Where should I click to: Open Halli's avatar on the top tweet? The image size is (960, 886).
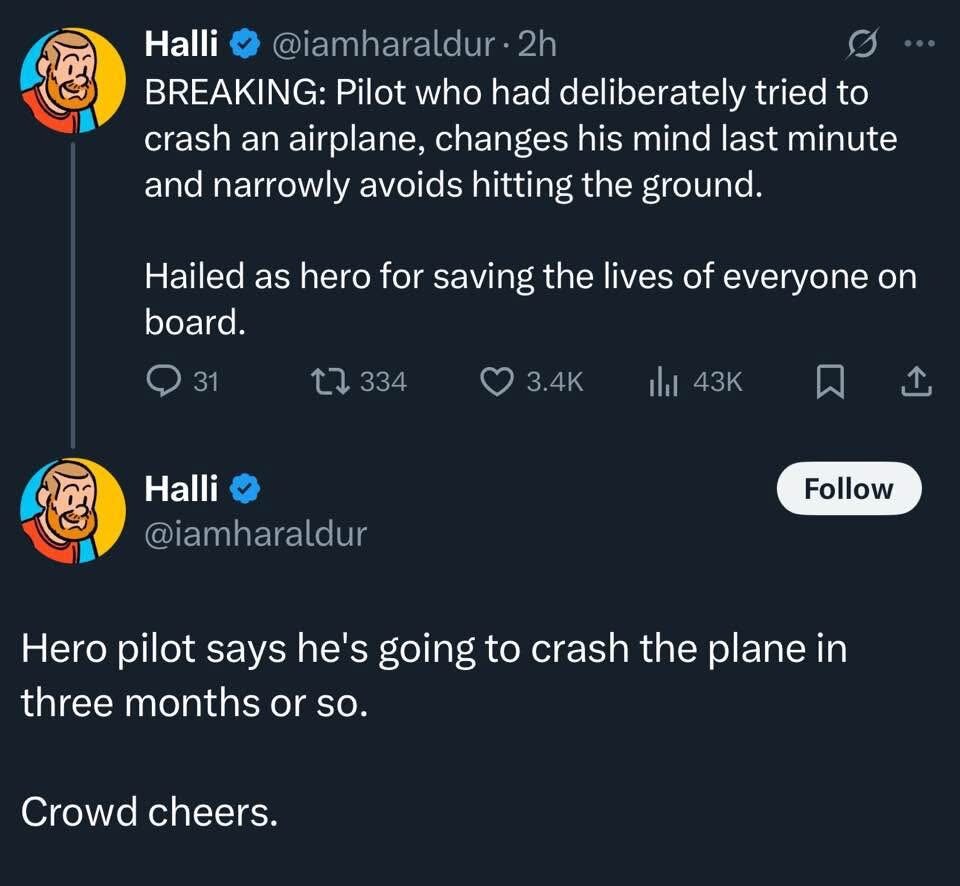(73, 79)
